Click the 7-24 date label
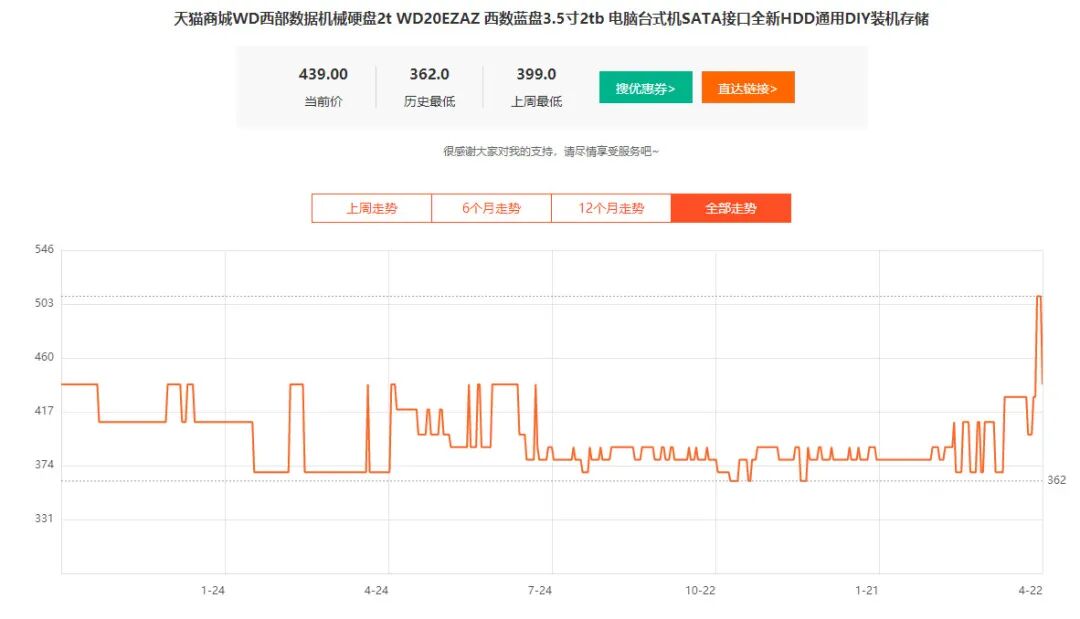The image size is (1080, 619). (539, 590)
